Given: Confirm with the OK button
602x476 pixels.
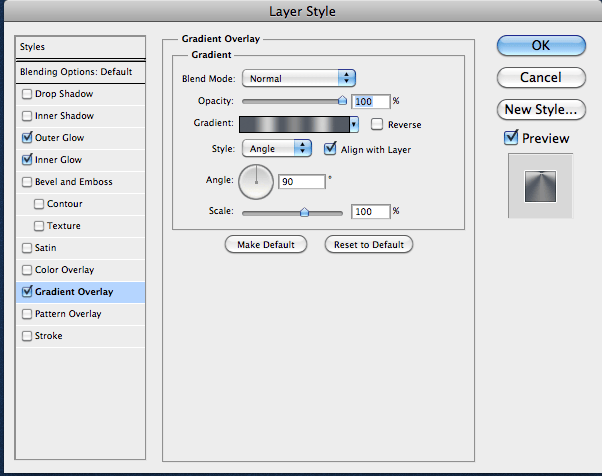Looking at the screenshot, I should click(541, 45).
